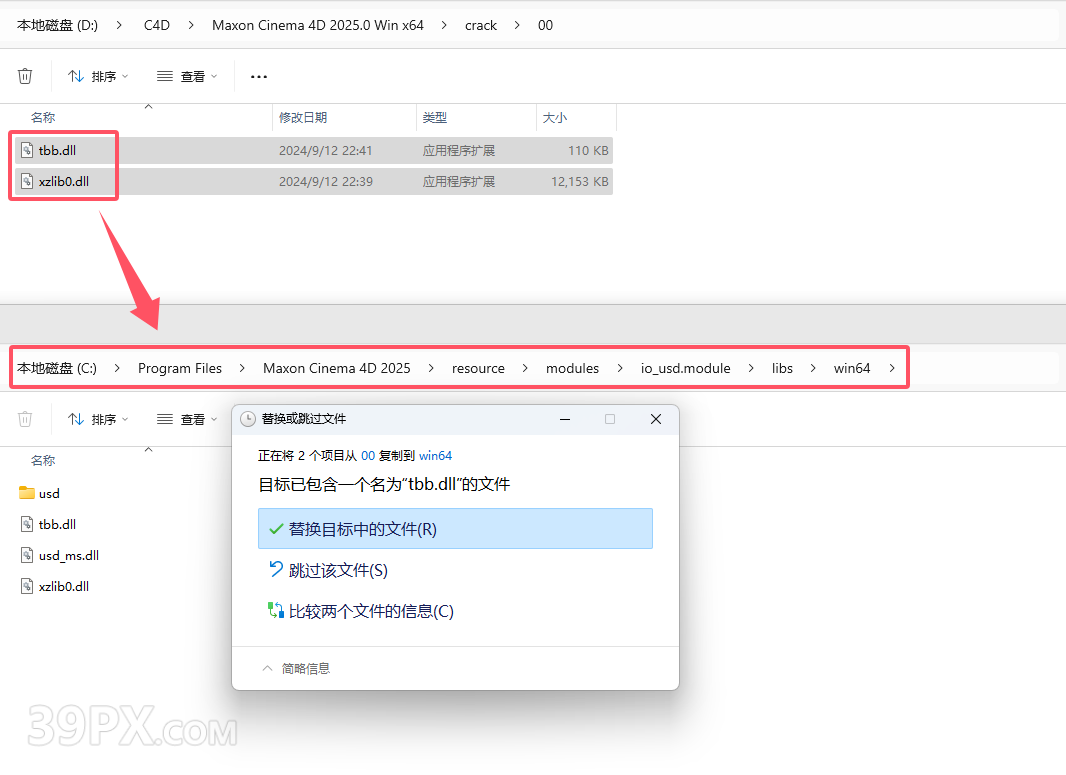Viewport: 1066px width, 775px height.
Task: Click the compare both files info option
Action: 370,611
